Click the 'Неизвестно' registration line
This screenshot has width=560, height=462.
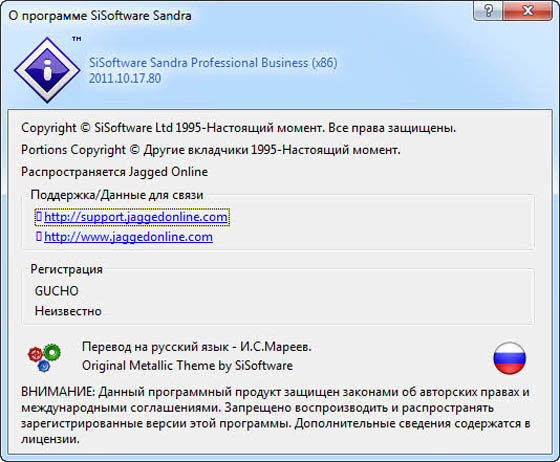pyautogui.click(x=68, y=311)
